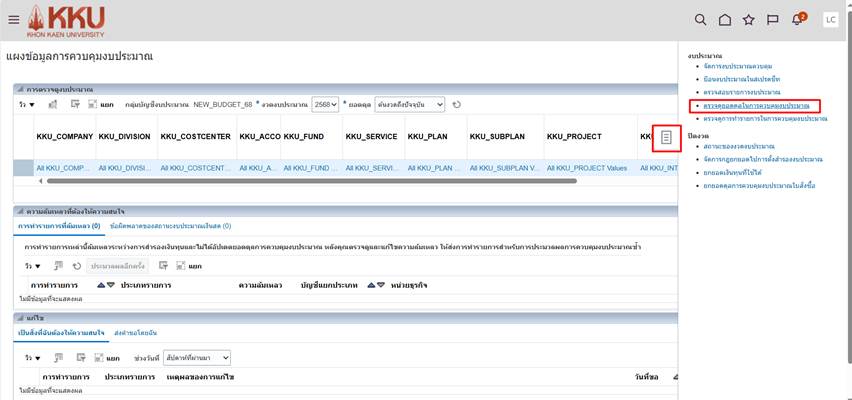Click the page vertical scrollbar
852x400 pixels.
coord(849,190)
